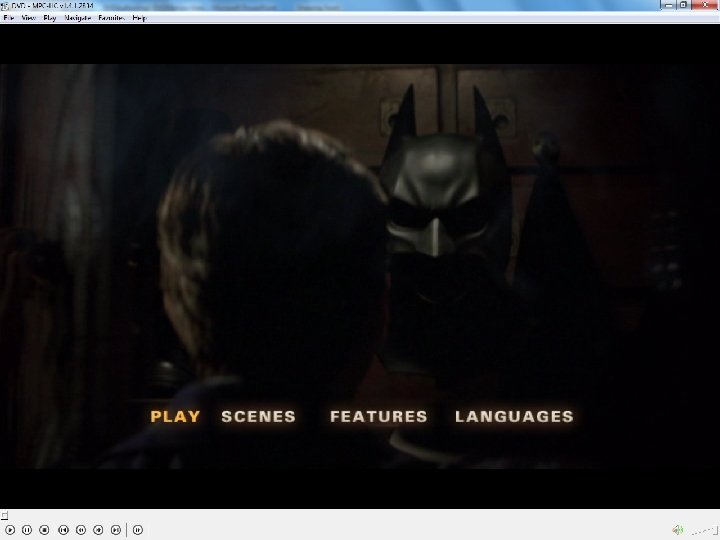The image size is (720, 540).
Task: Click the frame-step icon after the separator
Action: pos(138,530)
